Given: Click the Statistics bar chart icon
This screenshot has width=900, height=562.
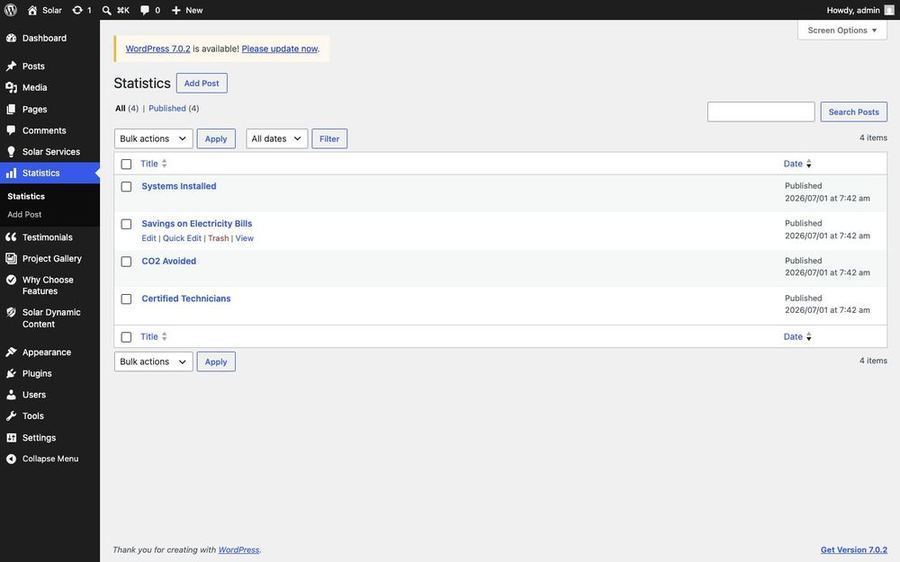Looking at the screenshot, I should (x=11, y=173).
